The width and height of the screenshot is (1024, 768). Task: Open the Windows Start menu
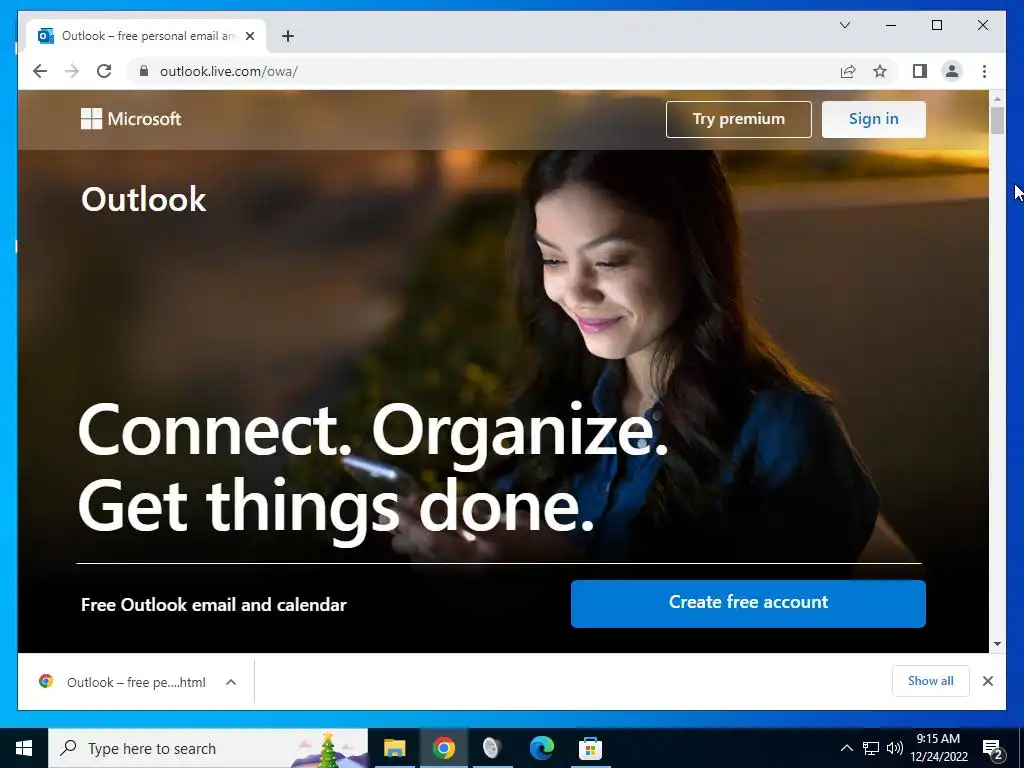[x=24, y=748]
